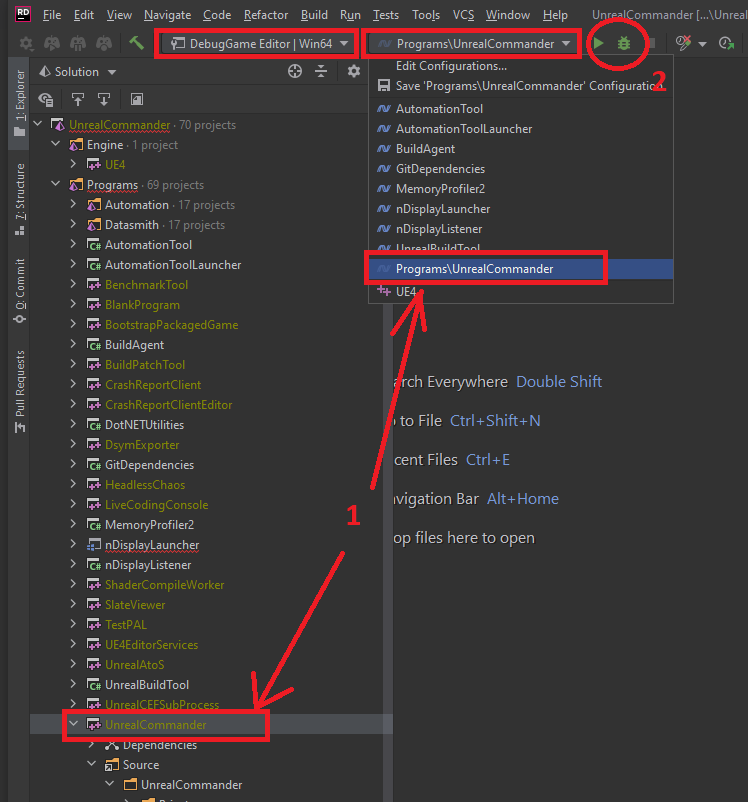Collapse the UnrealCommander solution root node

click(x=38, y=124)
